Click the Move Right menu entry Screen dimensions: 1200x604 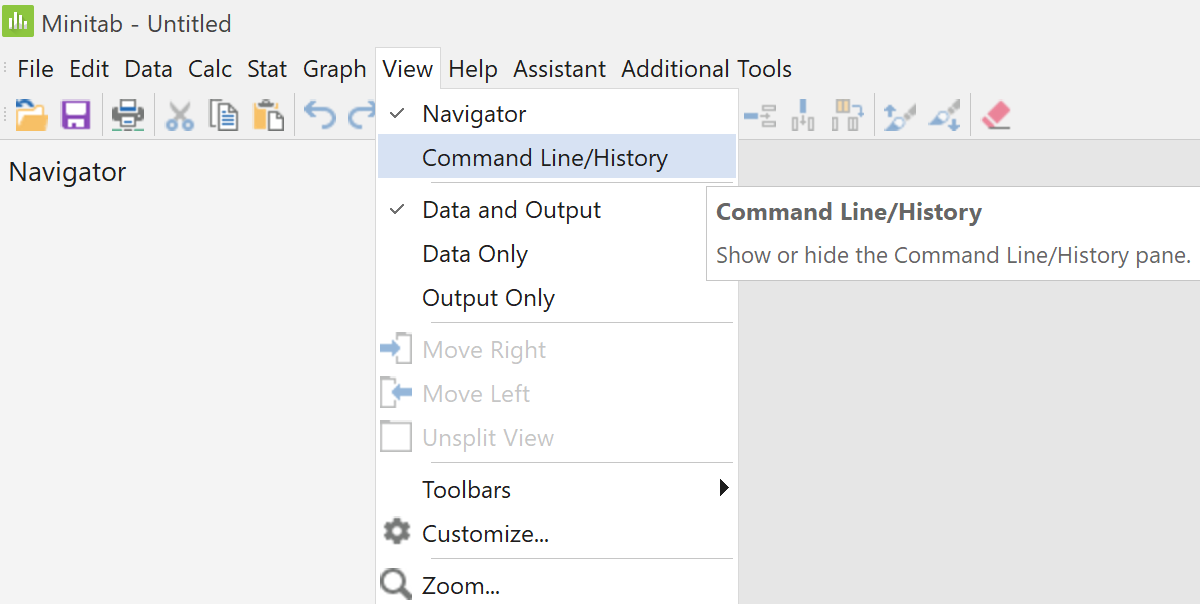click(x=557, y=350)
